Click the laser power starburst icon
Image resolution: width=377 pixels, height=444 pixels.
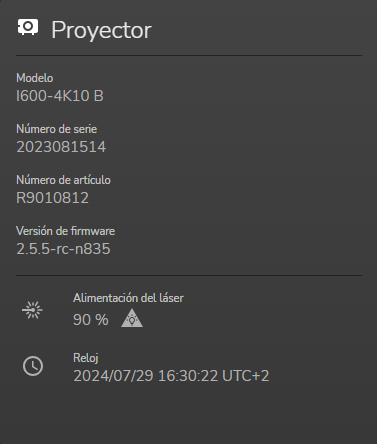click(x=32, y=310)
